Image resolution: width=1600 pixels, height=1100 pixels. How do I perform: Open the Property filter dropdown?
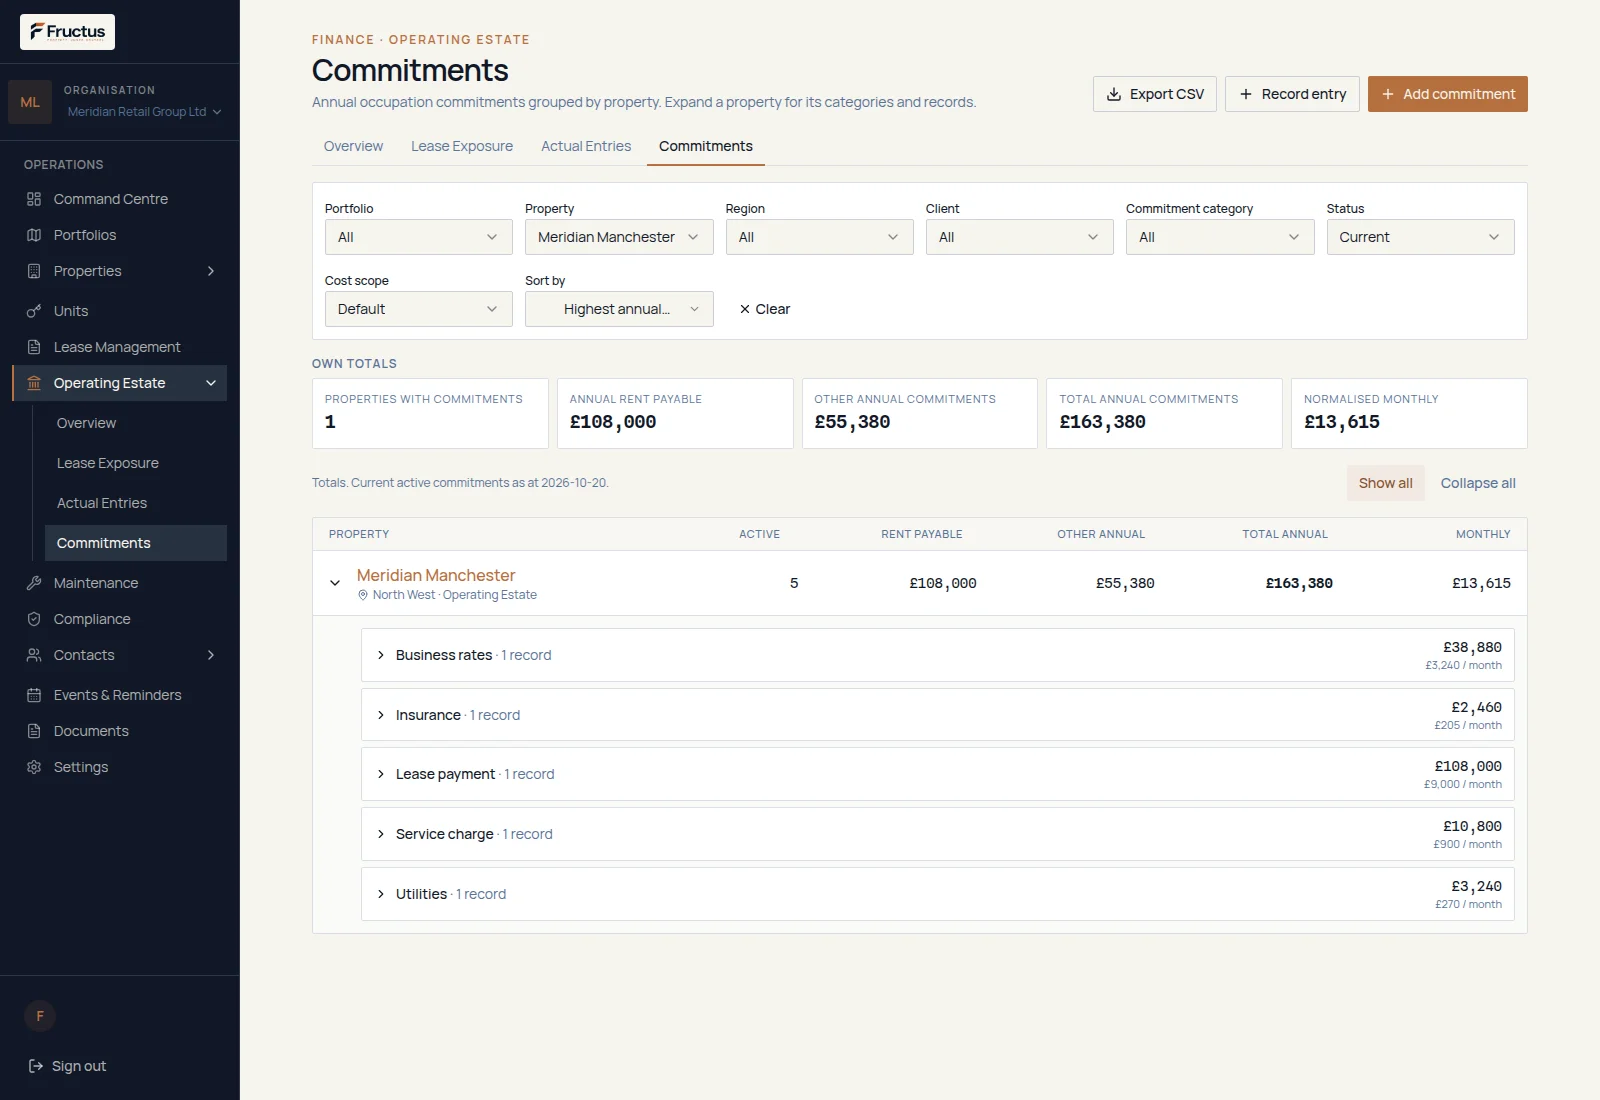(x=619, y=237)
